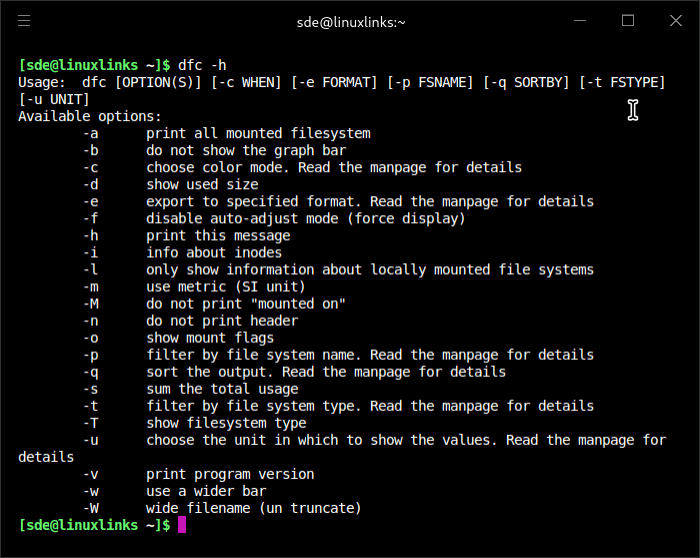
Task: Click the '-M' option flag
Action: click(x=91, y=304)
